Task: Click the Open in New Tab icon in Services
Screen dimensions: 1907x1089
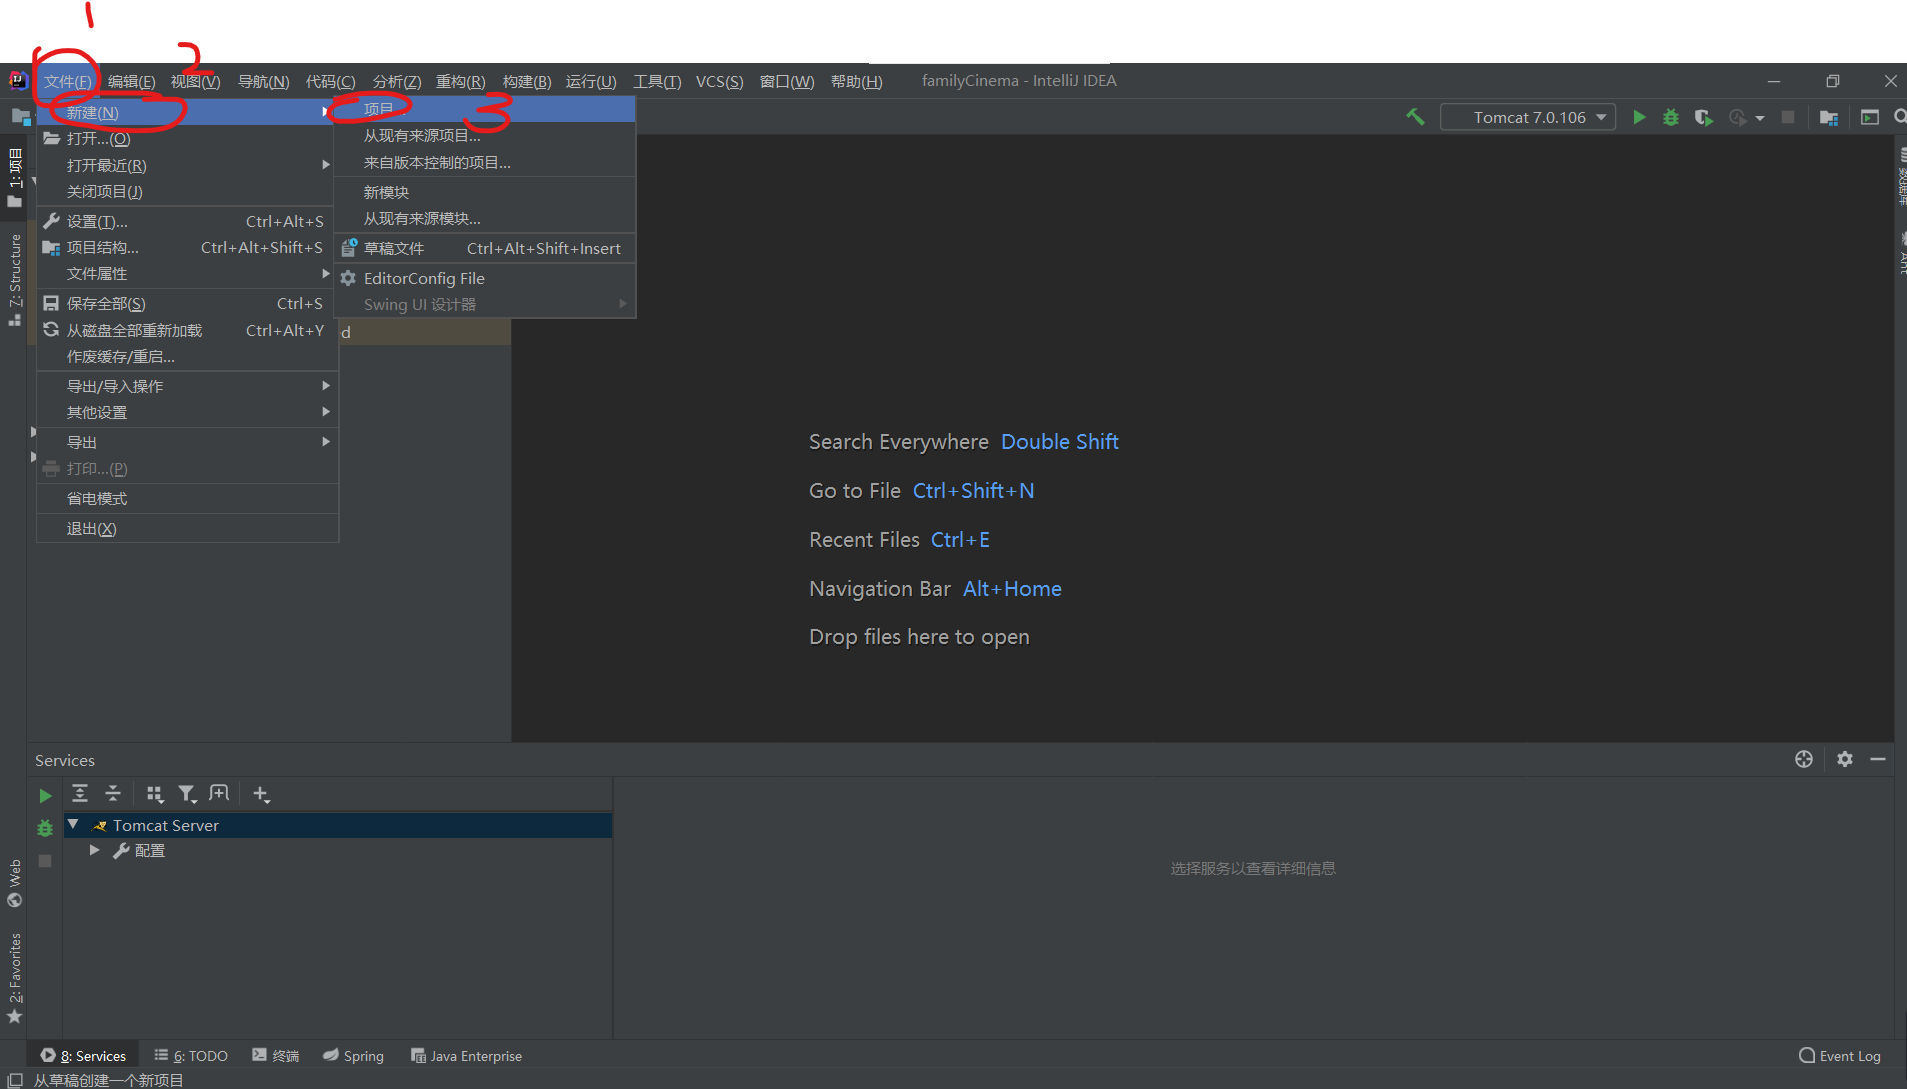Action: point(219,794)
